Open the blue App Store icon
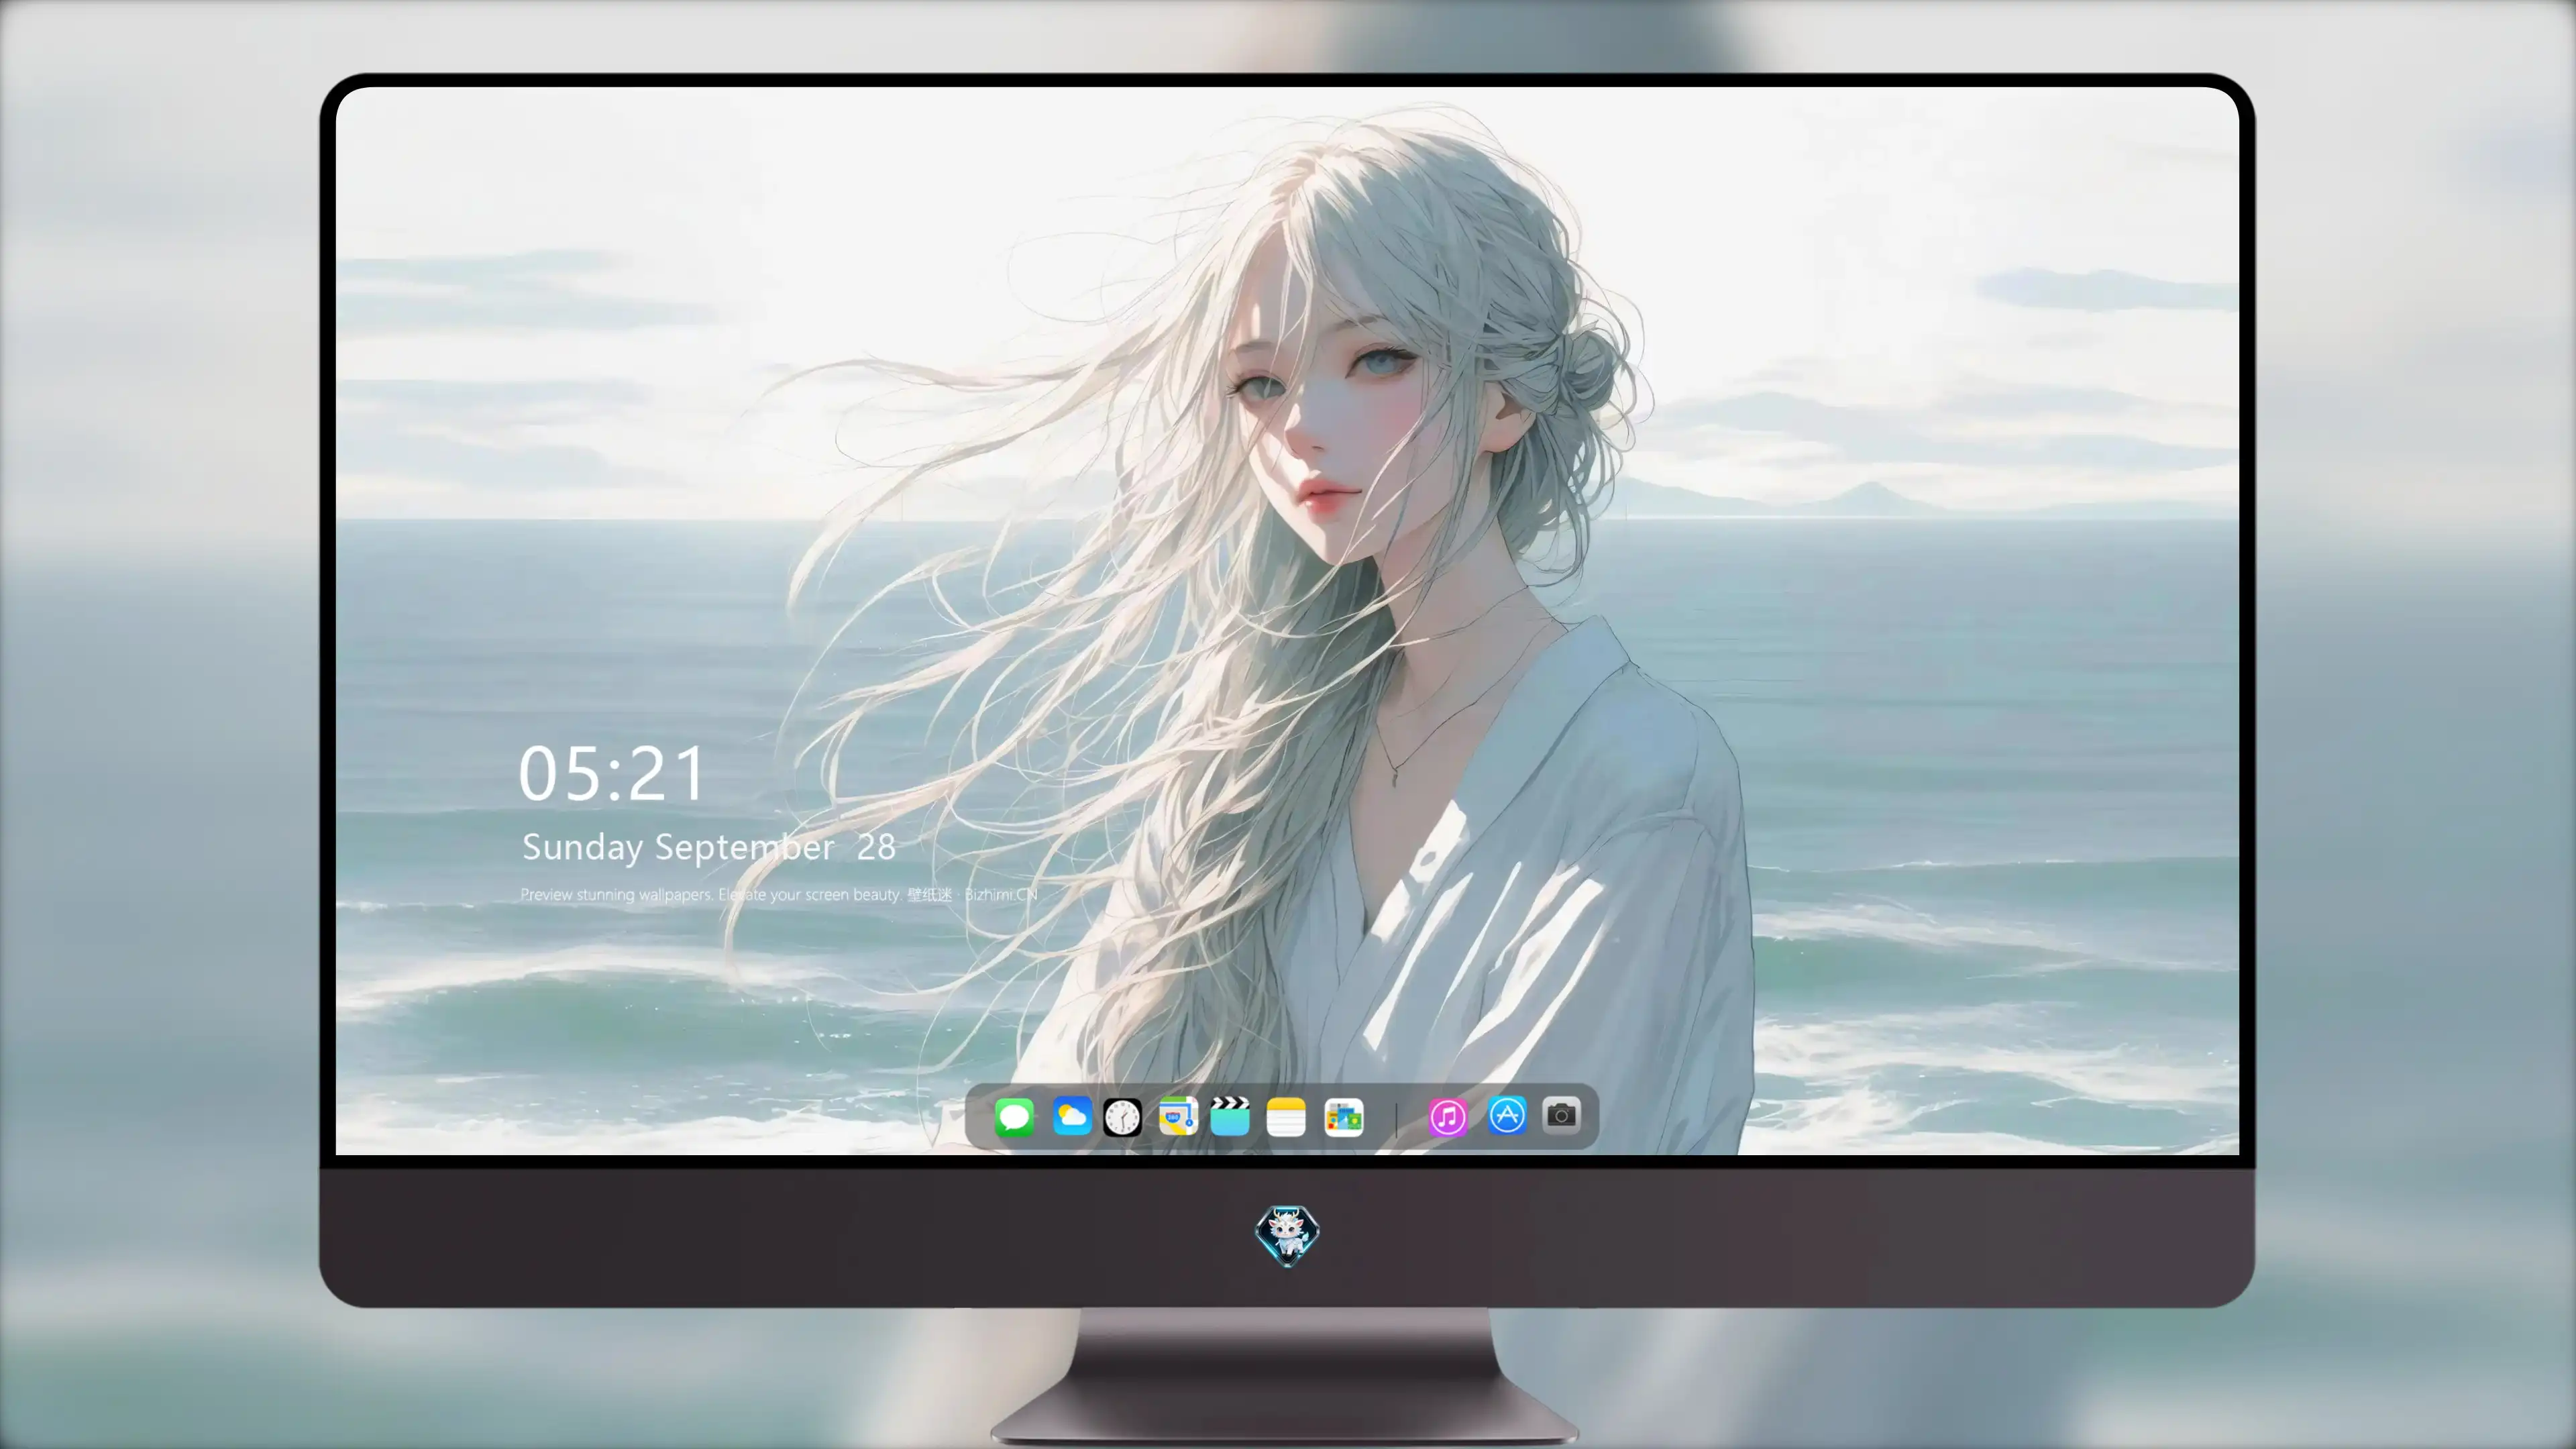The height and width of the screenshot is (1449, 2576). tap(1506, 1115)
